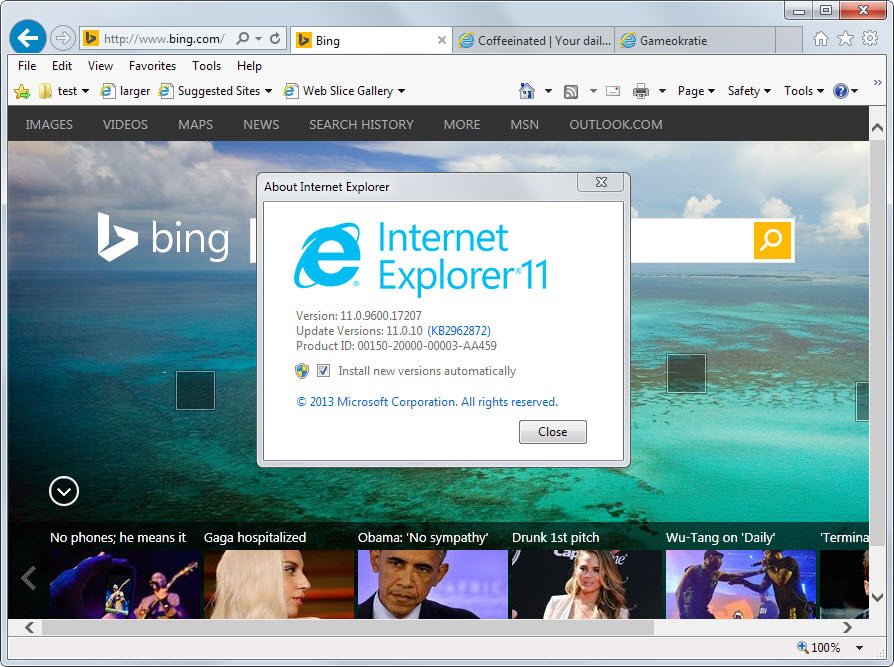Click the search magnifier in the address bar

click(242, 39)
